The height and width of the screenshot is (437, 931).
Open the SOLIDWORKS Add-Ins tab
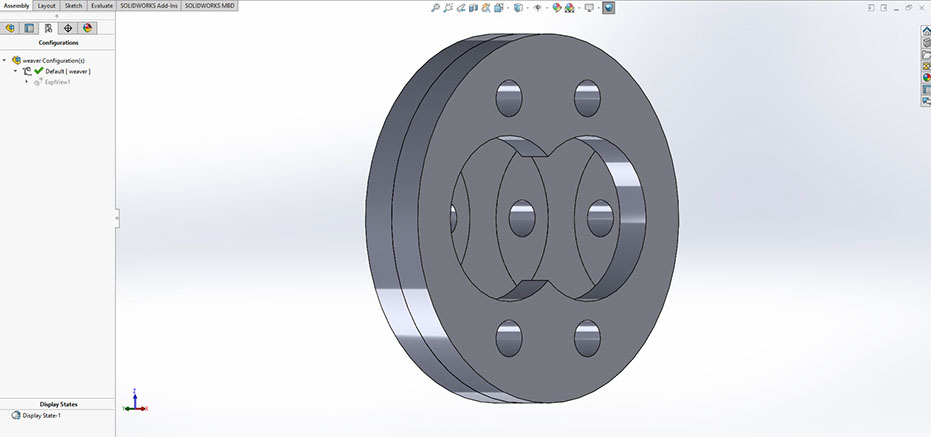(x=150, y=6)
